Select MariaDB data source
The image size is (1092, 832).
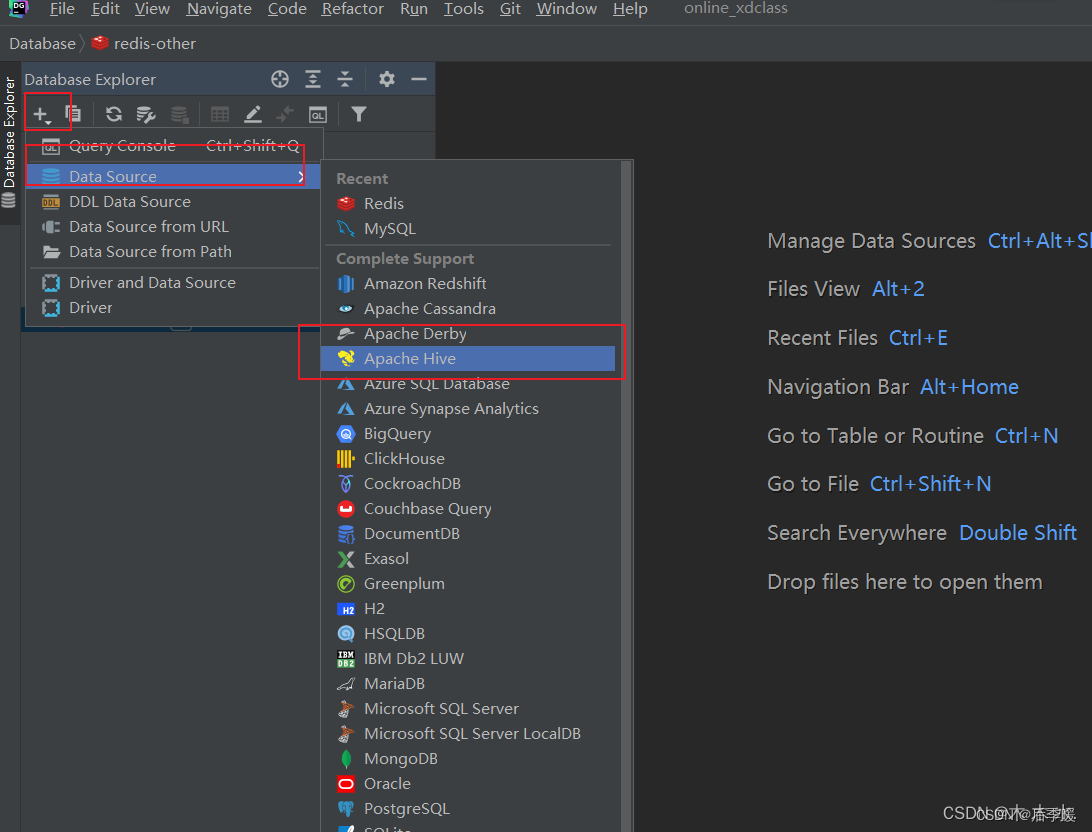(468, 684)
